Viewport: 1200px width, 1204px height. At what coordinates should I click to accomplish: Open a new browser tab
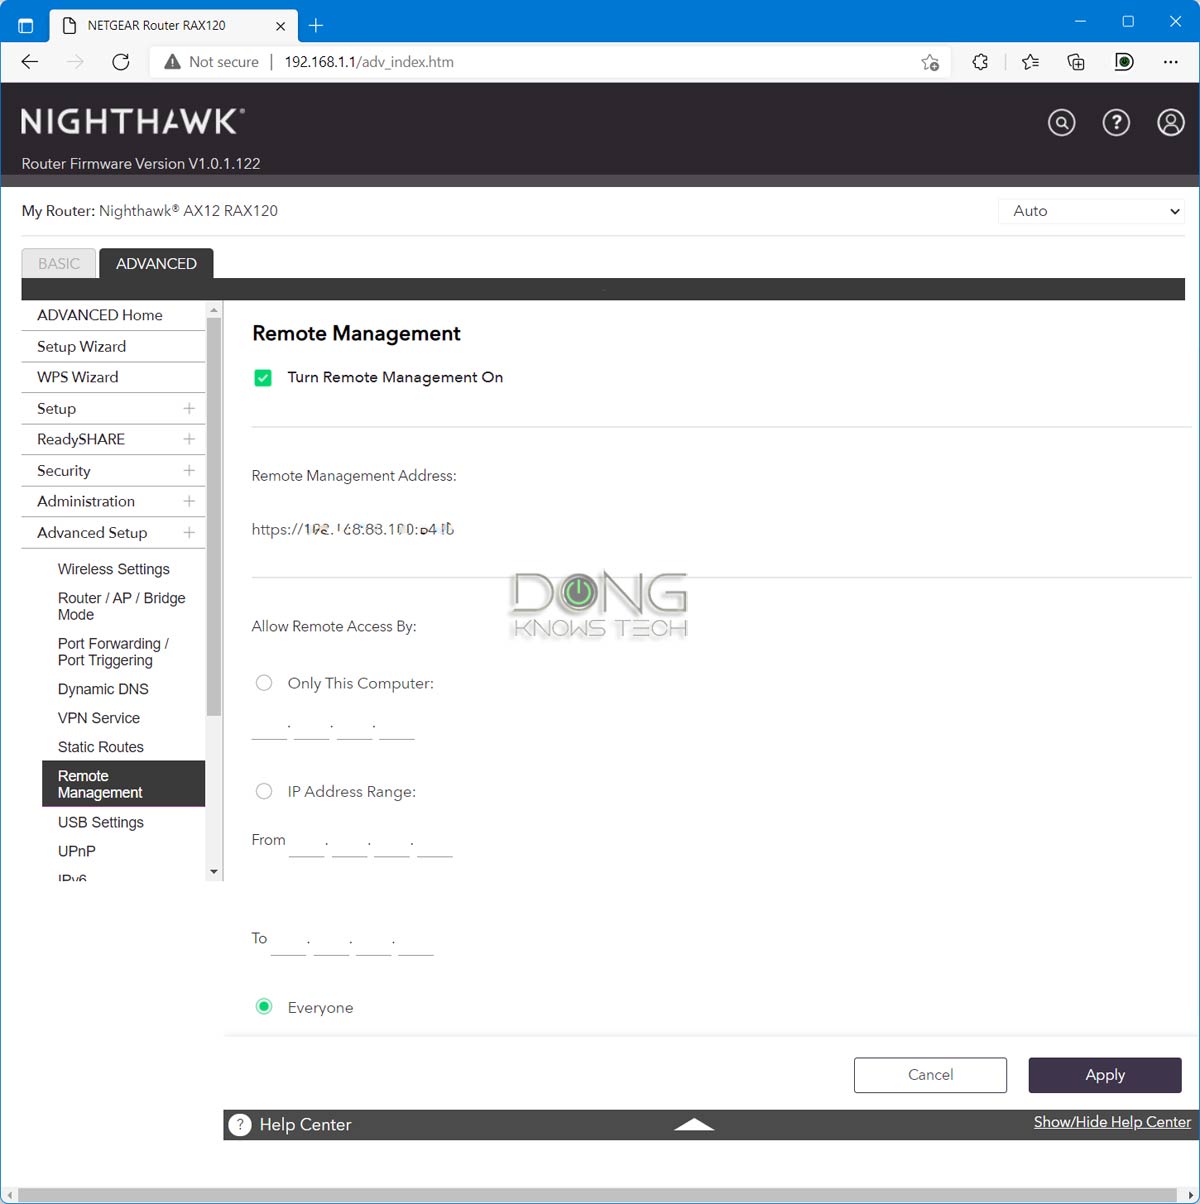pos(316,25)
